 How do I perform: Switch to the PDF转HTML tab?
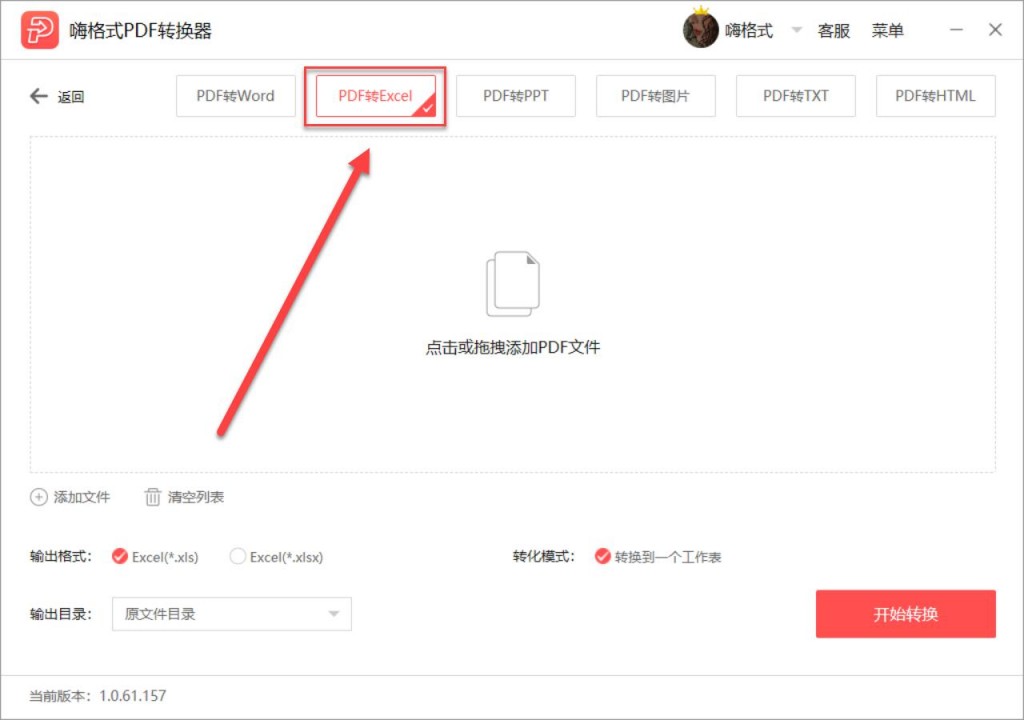pyautogui.click(x=936, y=96)
